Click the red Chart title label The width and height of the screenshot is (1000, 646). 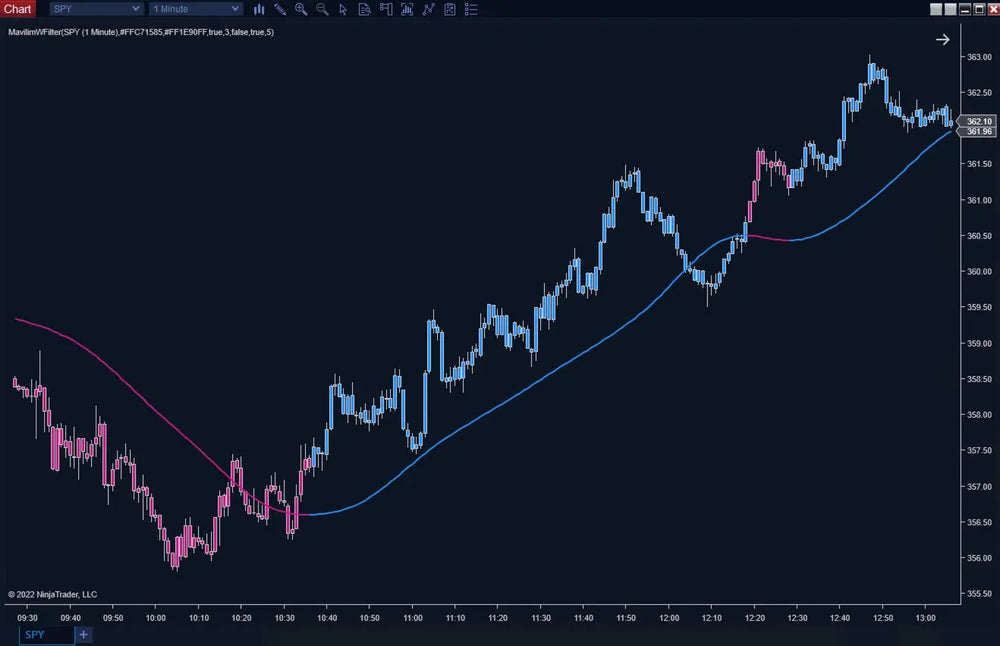click(x=18, y=9)
